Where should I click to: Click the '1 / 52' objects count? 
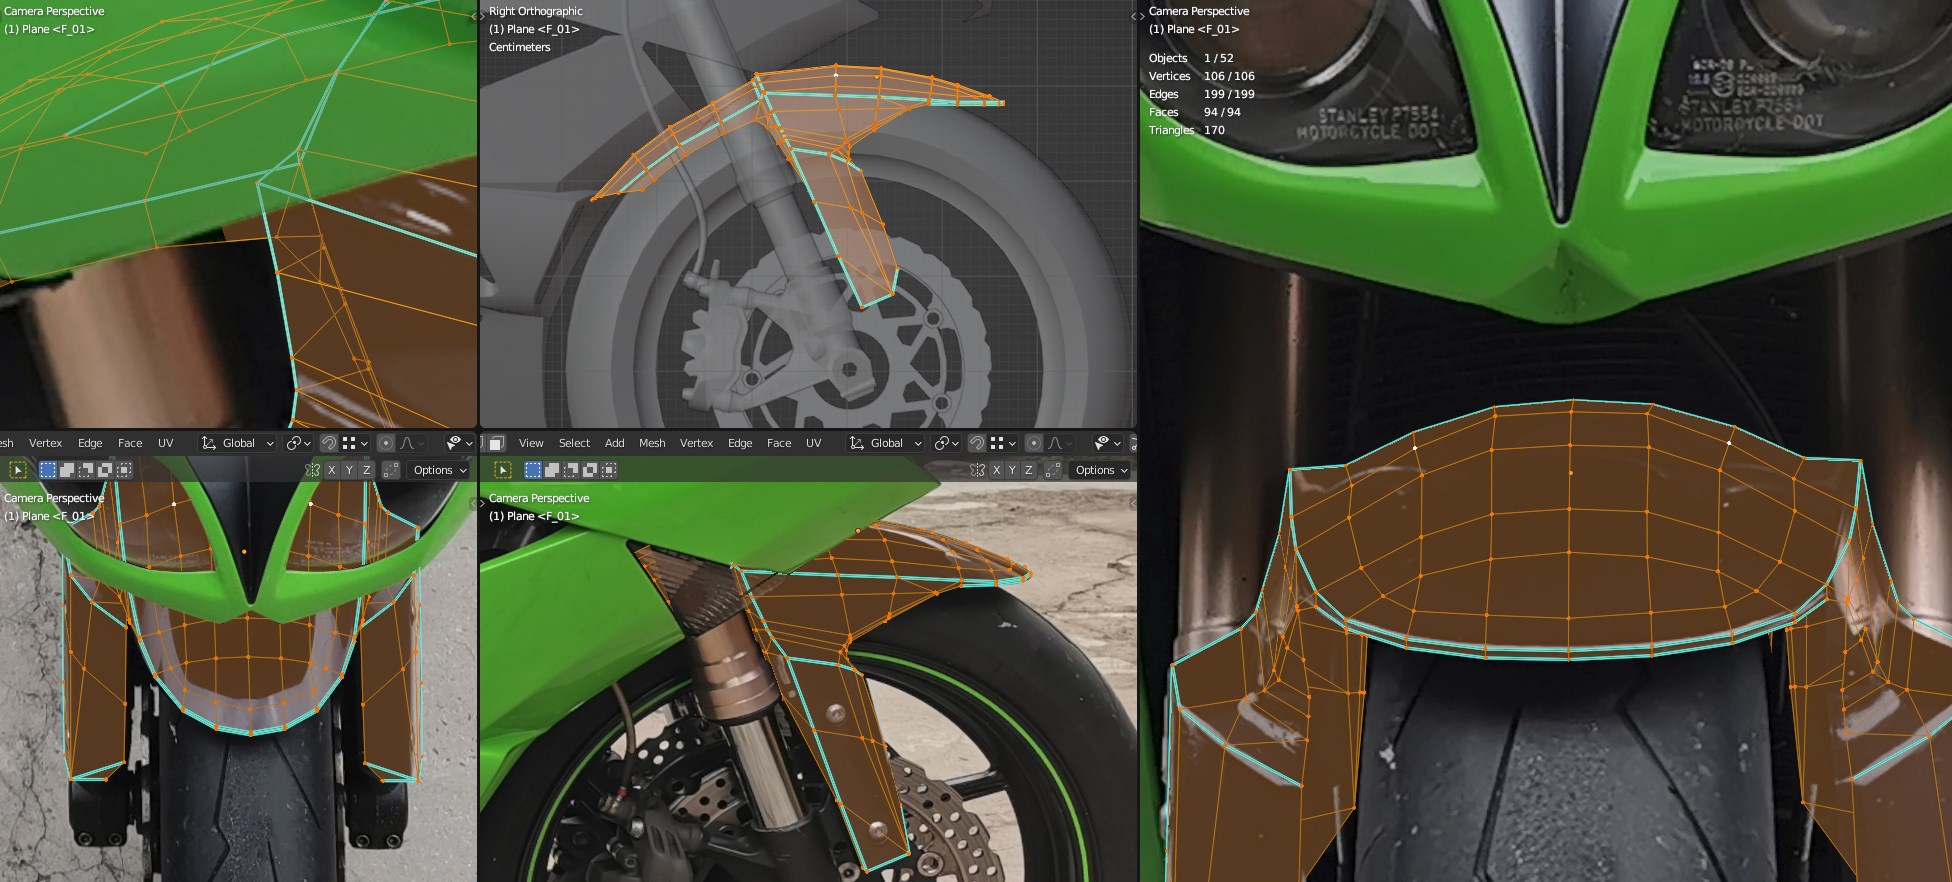[x=1218, y=58]
